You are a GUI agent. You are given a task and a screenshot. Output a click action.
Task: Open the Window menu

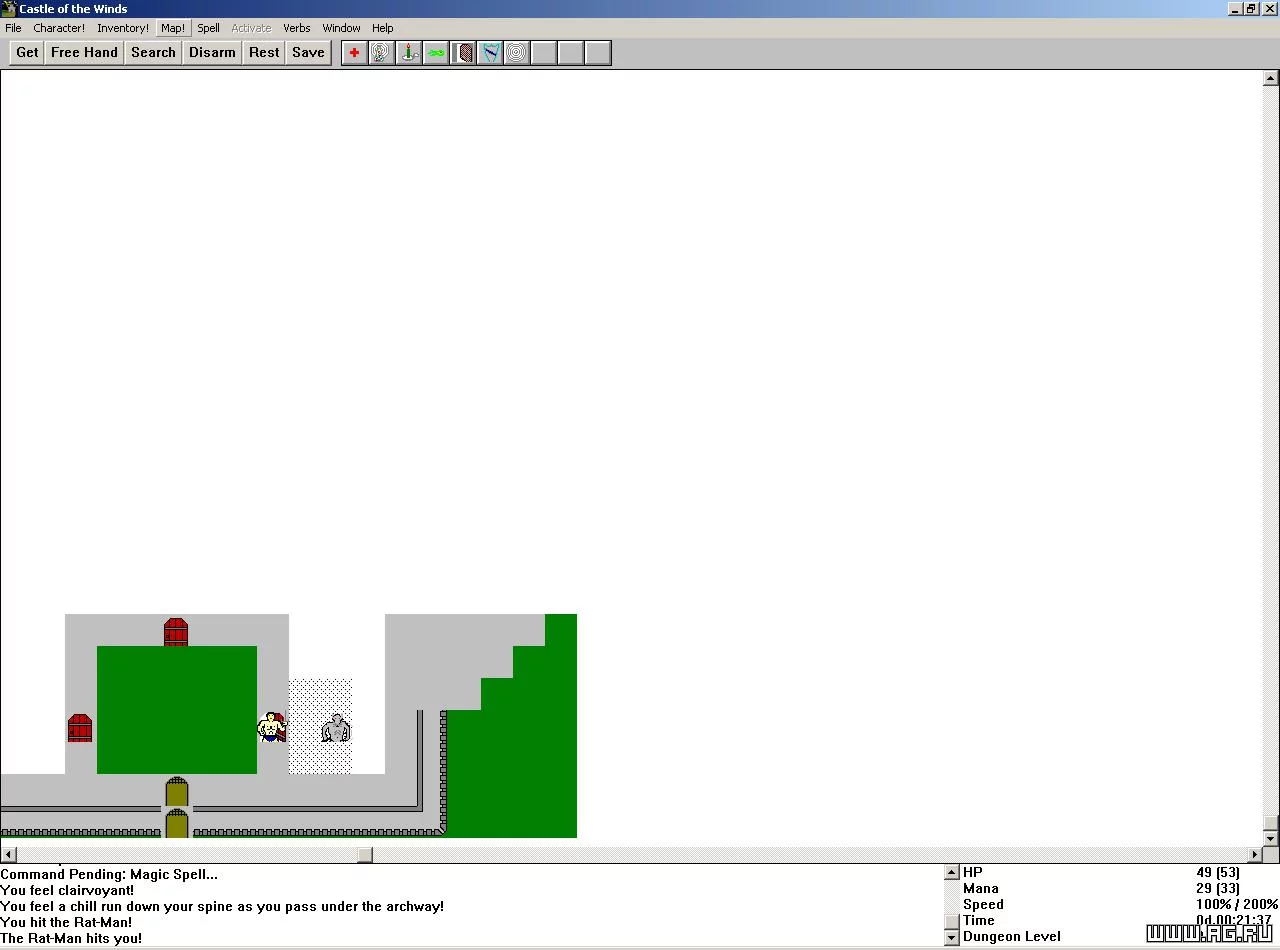(341, 28)
